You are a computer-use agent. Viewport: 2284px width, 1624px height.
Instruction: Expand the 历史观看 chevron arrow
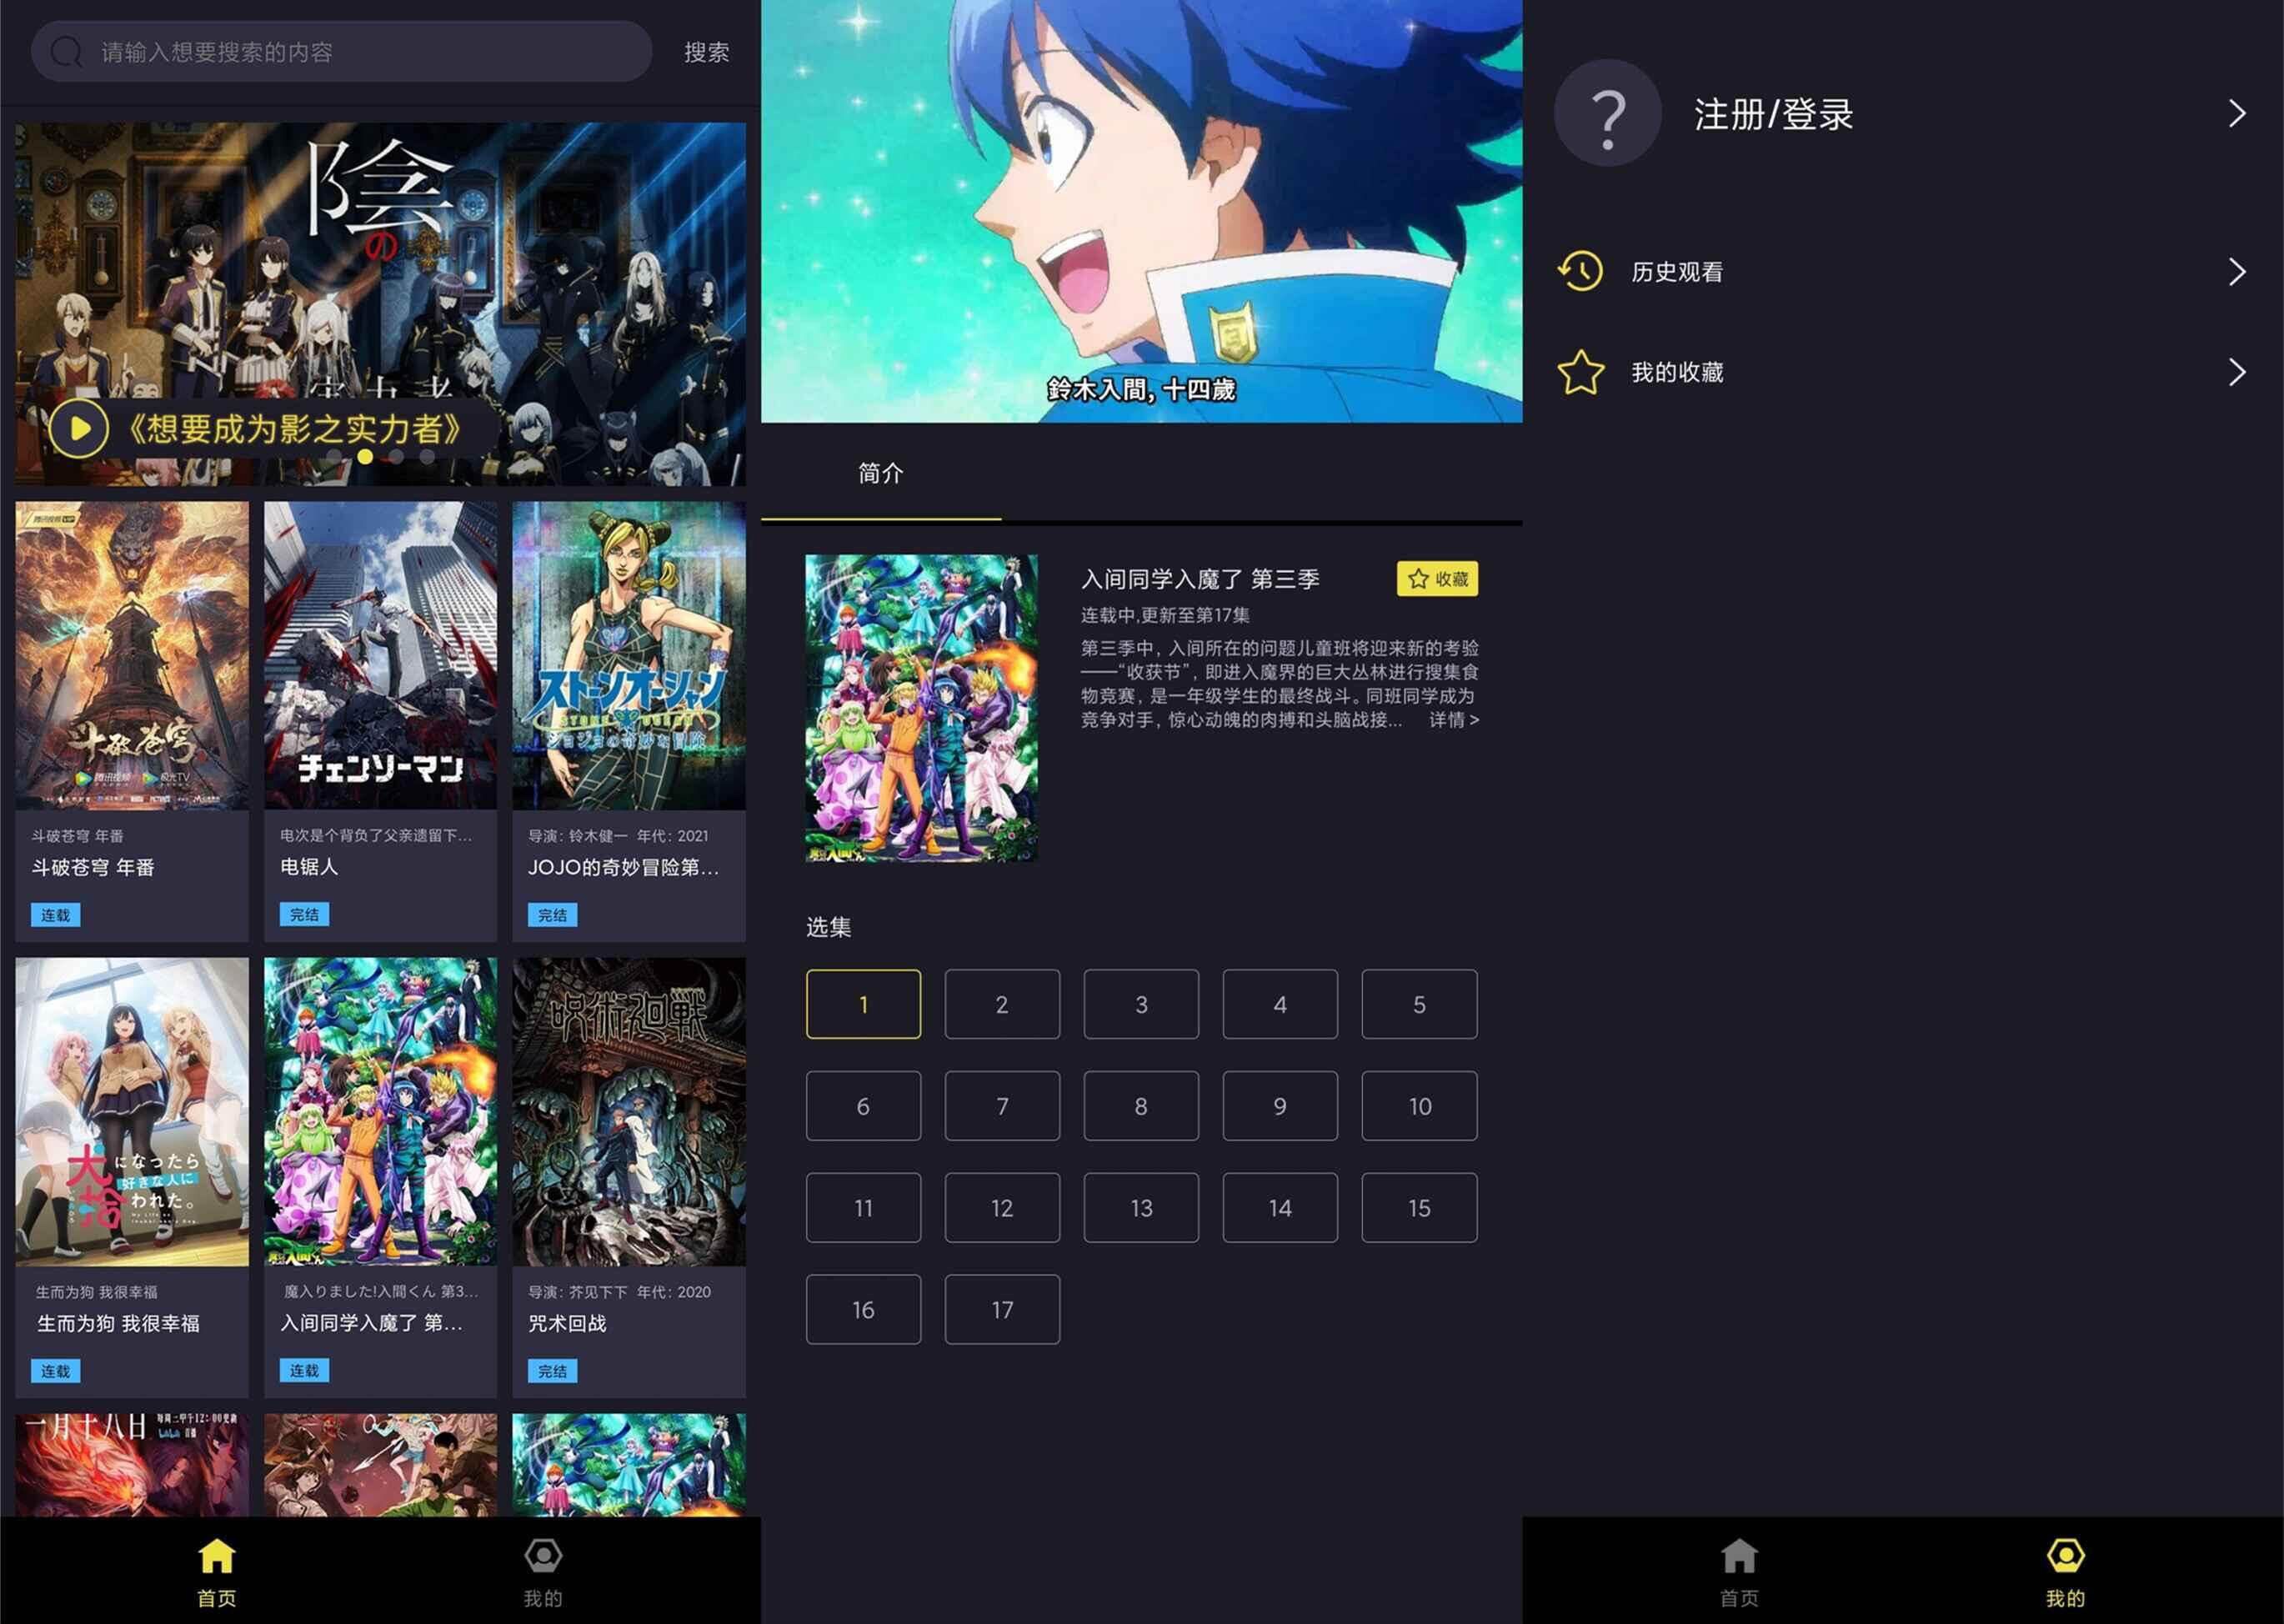pos(2238,271)
